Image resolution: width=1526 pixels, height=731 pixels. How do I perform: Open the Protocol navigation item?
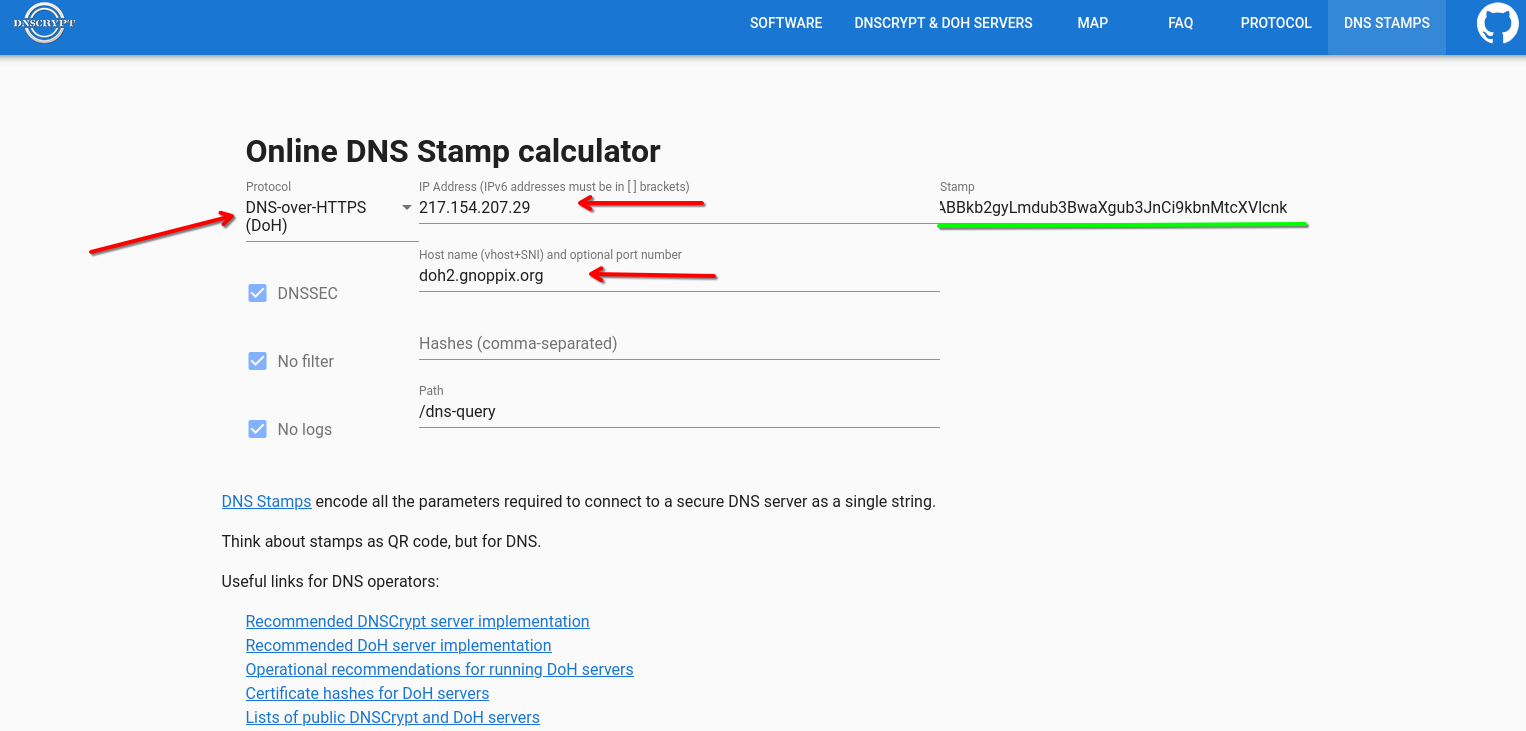click(1275, 23)
